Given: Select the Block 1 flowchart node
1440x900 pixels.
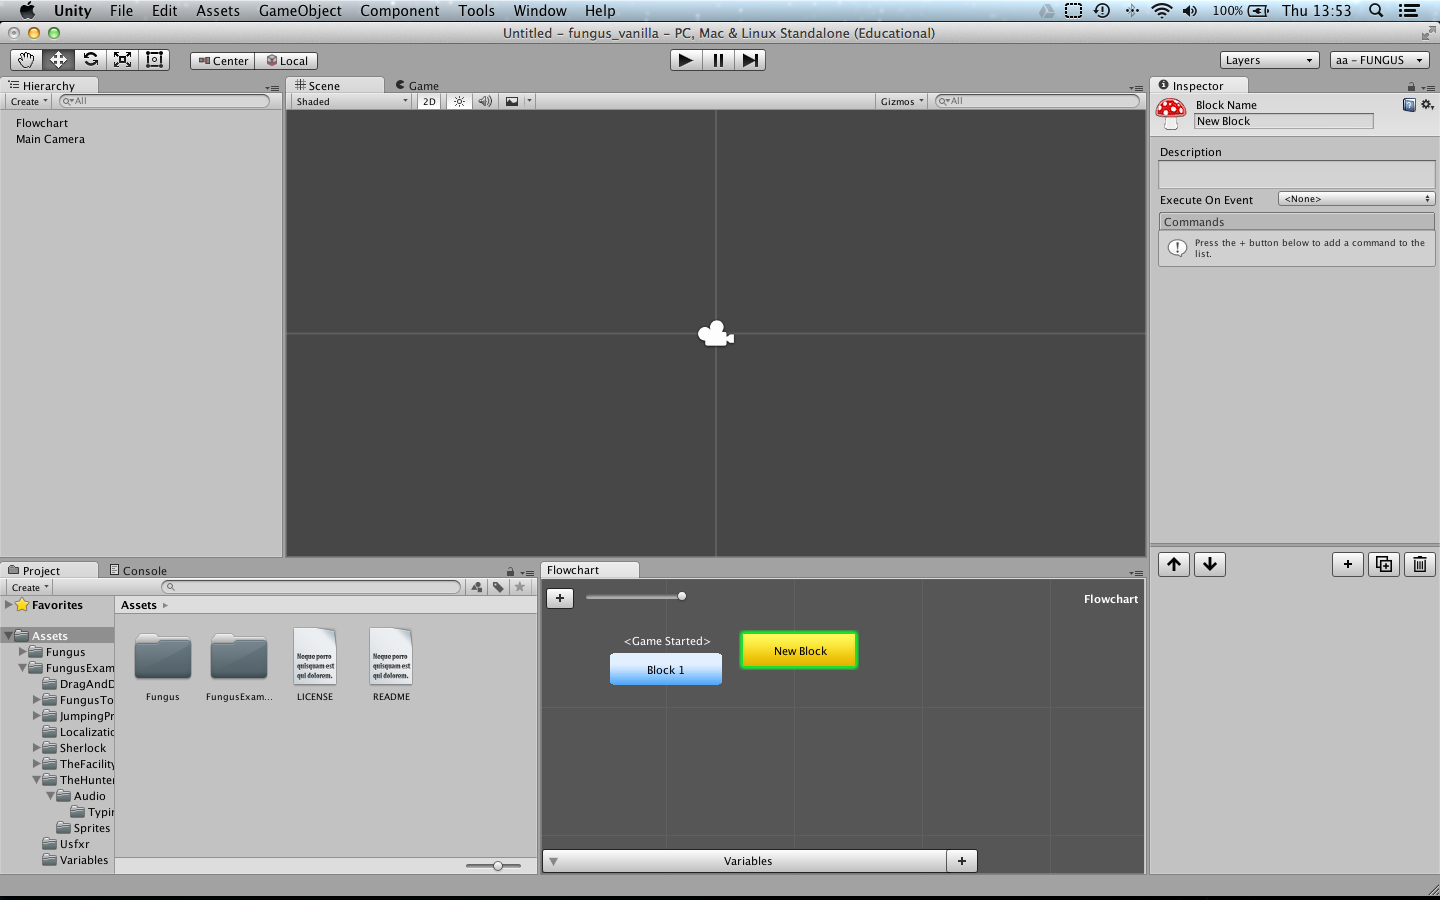Looking at the screenshot, I should 666,669.
